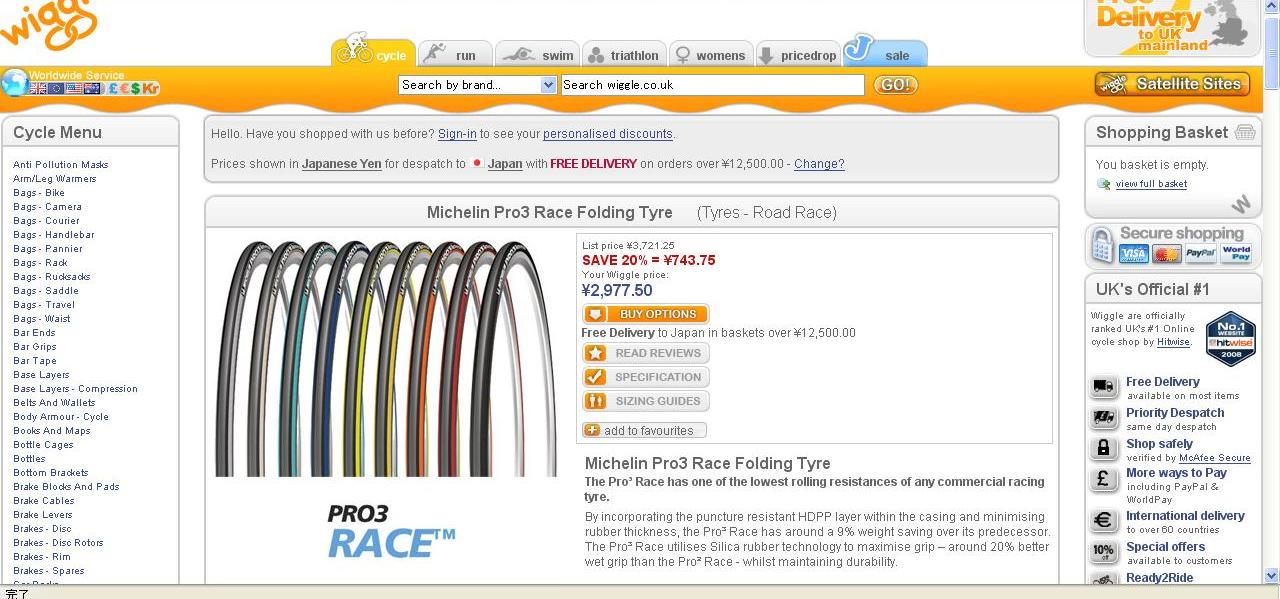
Task: Open the pricedrop tab
Action: (x=798, y=53)
